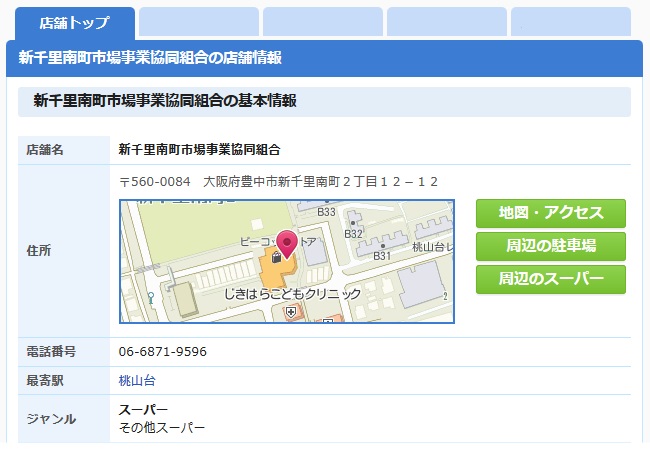Screen dimensions: 650x456
Task: Click the phone number 06-6871-9596
Action: click(163, 352)
